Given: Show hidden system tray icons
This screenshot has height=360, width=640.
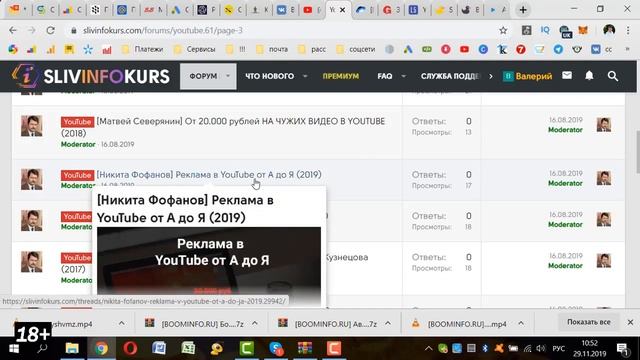Looking at the screenshot, I should [428, 349].
